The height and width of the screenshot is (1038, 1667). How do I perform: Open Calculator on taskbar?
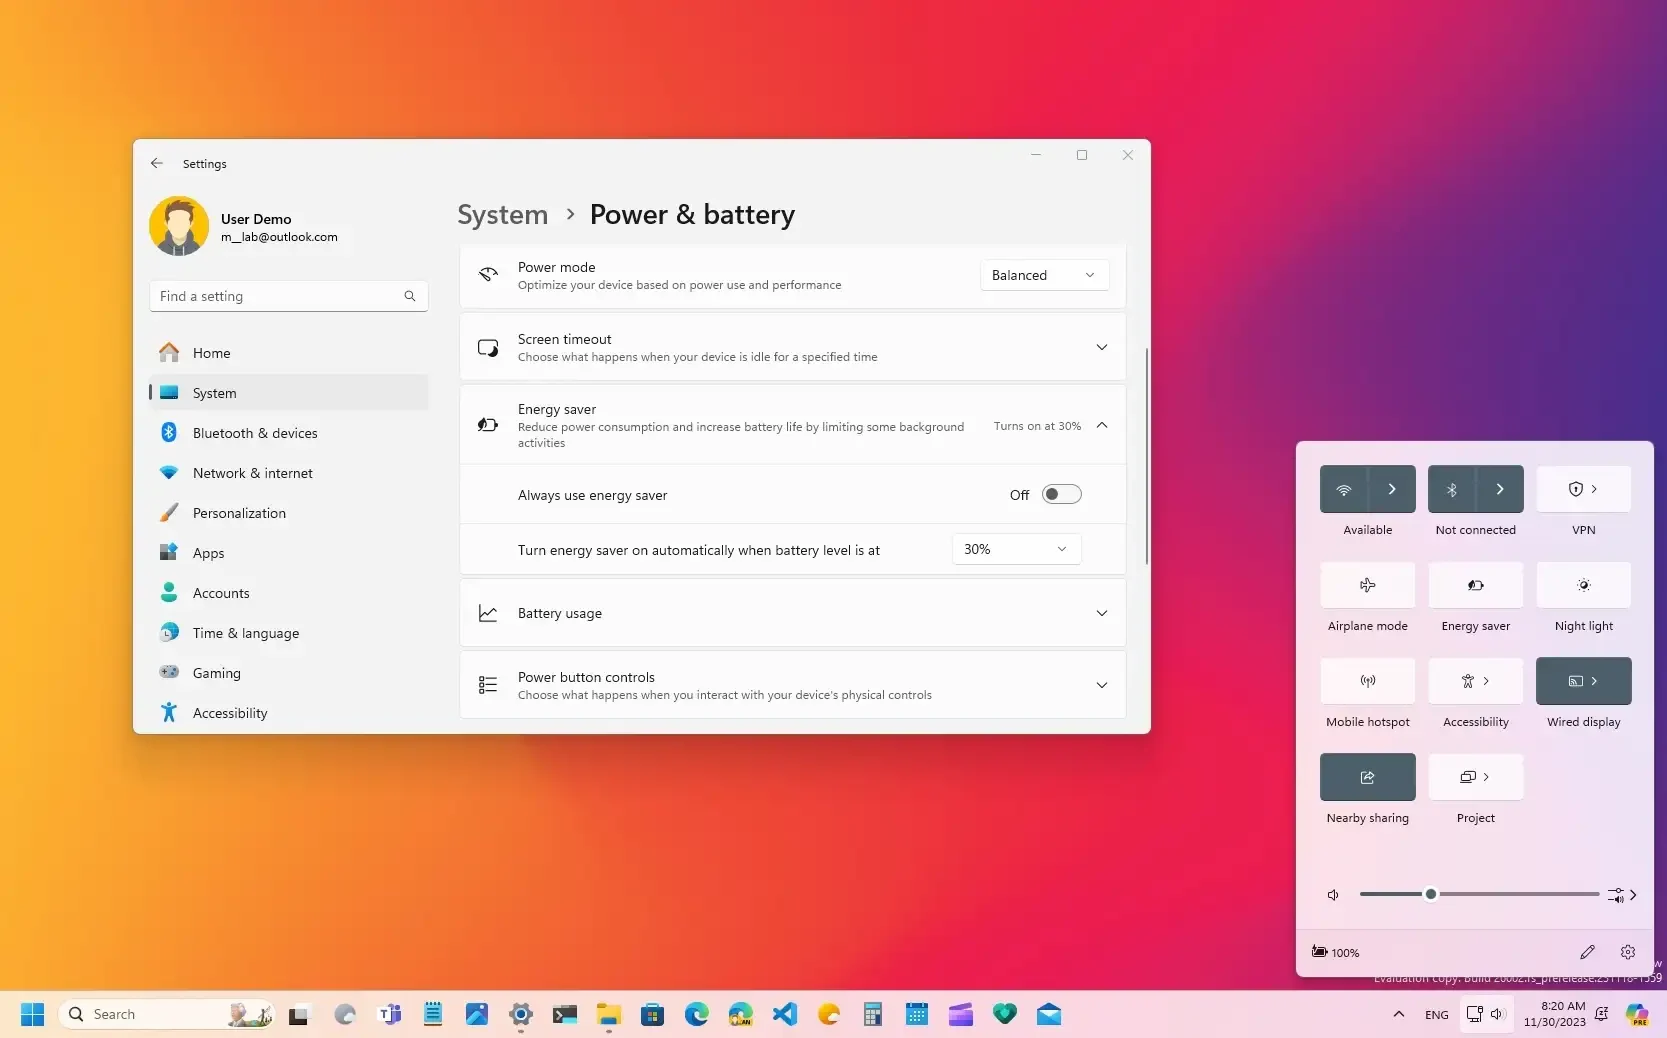pyautogui.click(x=873, y=1015)
